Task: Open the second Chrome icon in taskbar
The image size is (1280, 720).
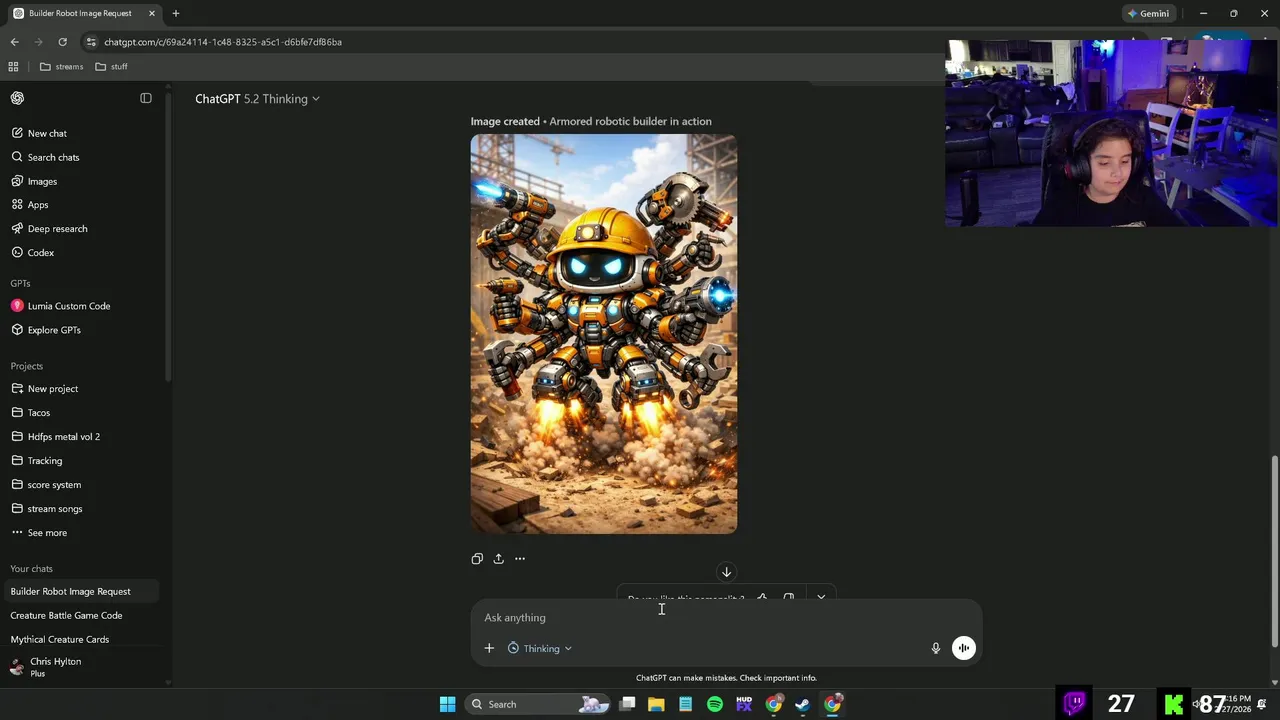Action: coord(832,704)
